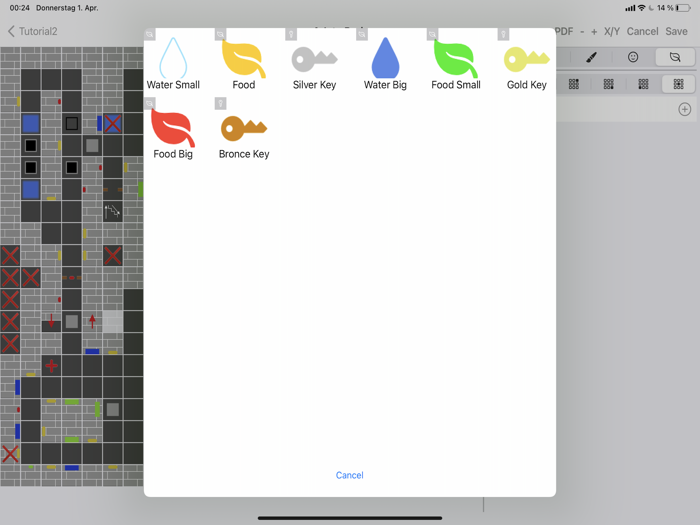Tap the PDF button in the toolbar
The height and width of the screenshot is (525, 700).
pyautogui.click(x=564, y=31)
